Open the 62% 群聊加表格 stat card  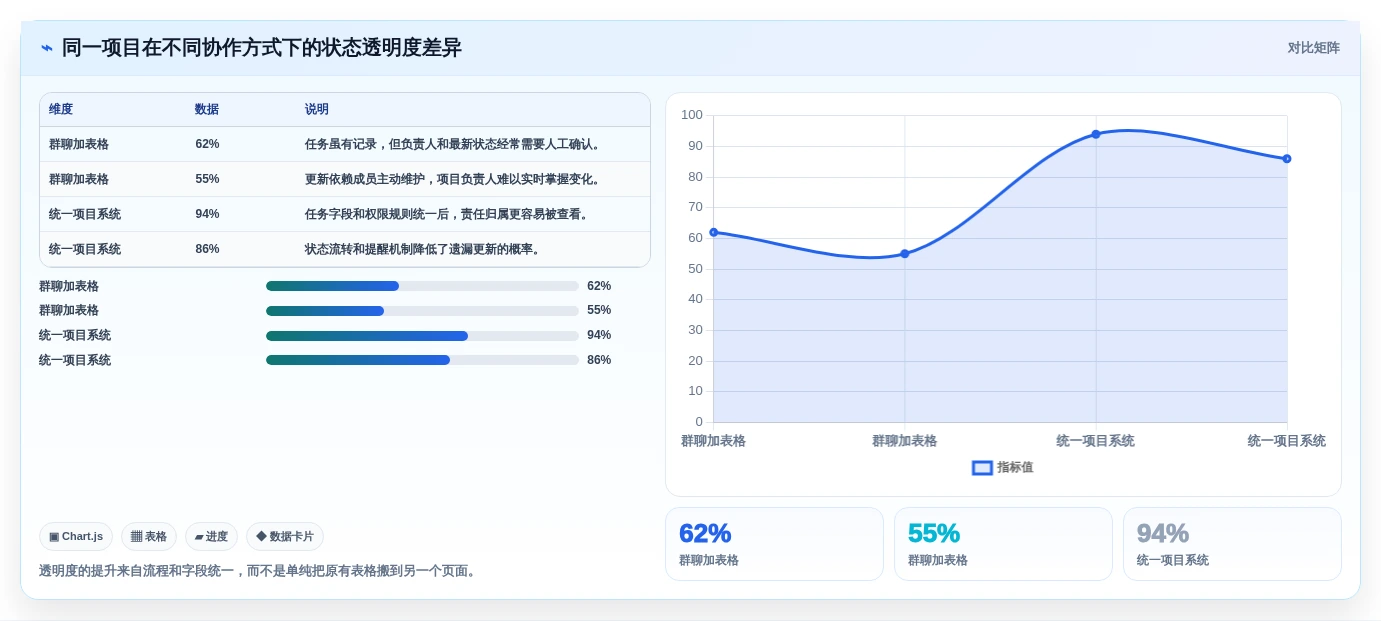pyautogui.click(x=774, y=544)
